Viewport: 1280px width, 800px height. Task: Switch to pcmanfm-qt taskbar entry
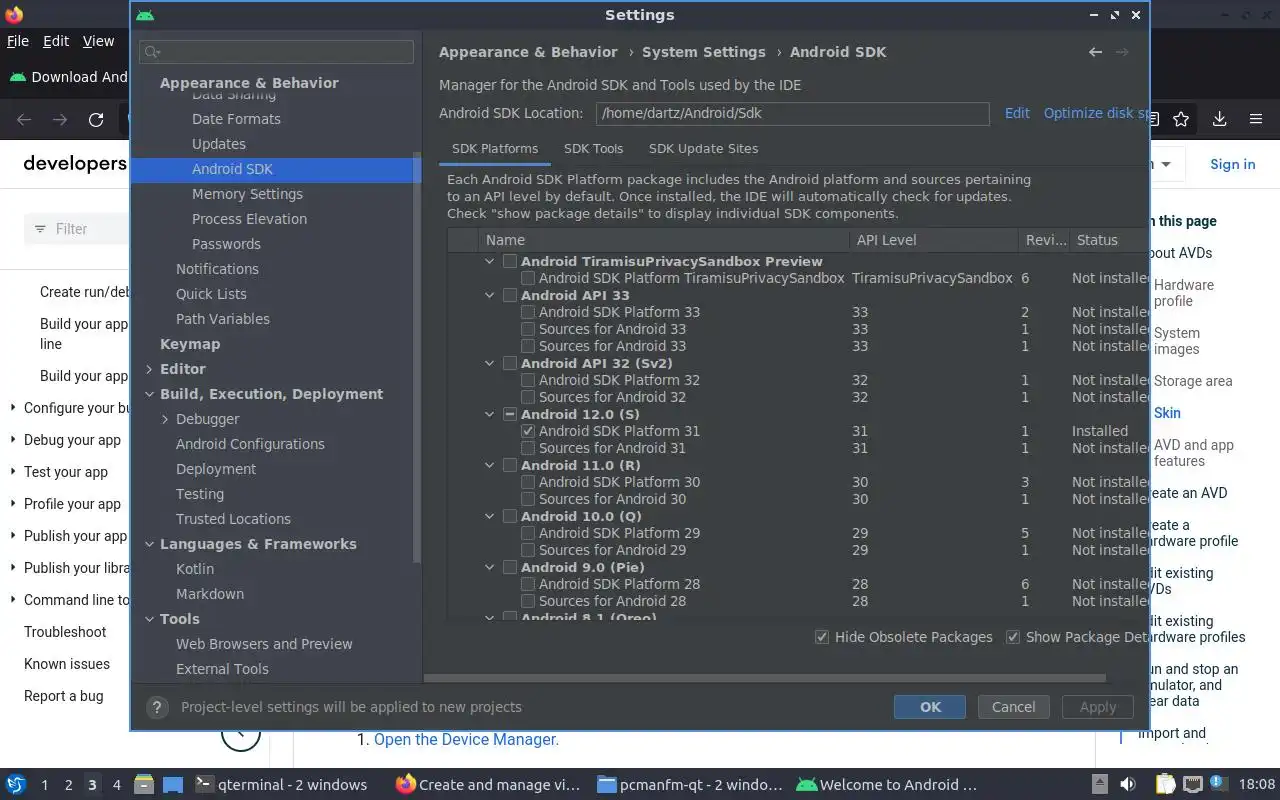688,785
